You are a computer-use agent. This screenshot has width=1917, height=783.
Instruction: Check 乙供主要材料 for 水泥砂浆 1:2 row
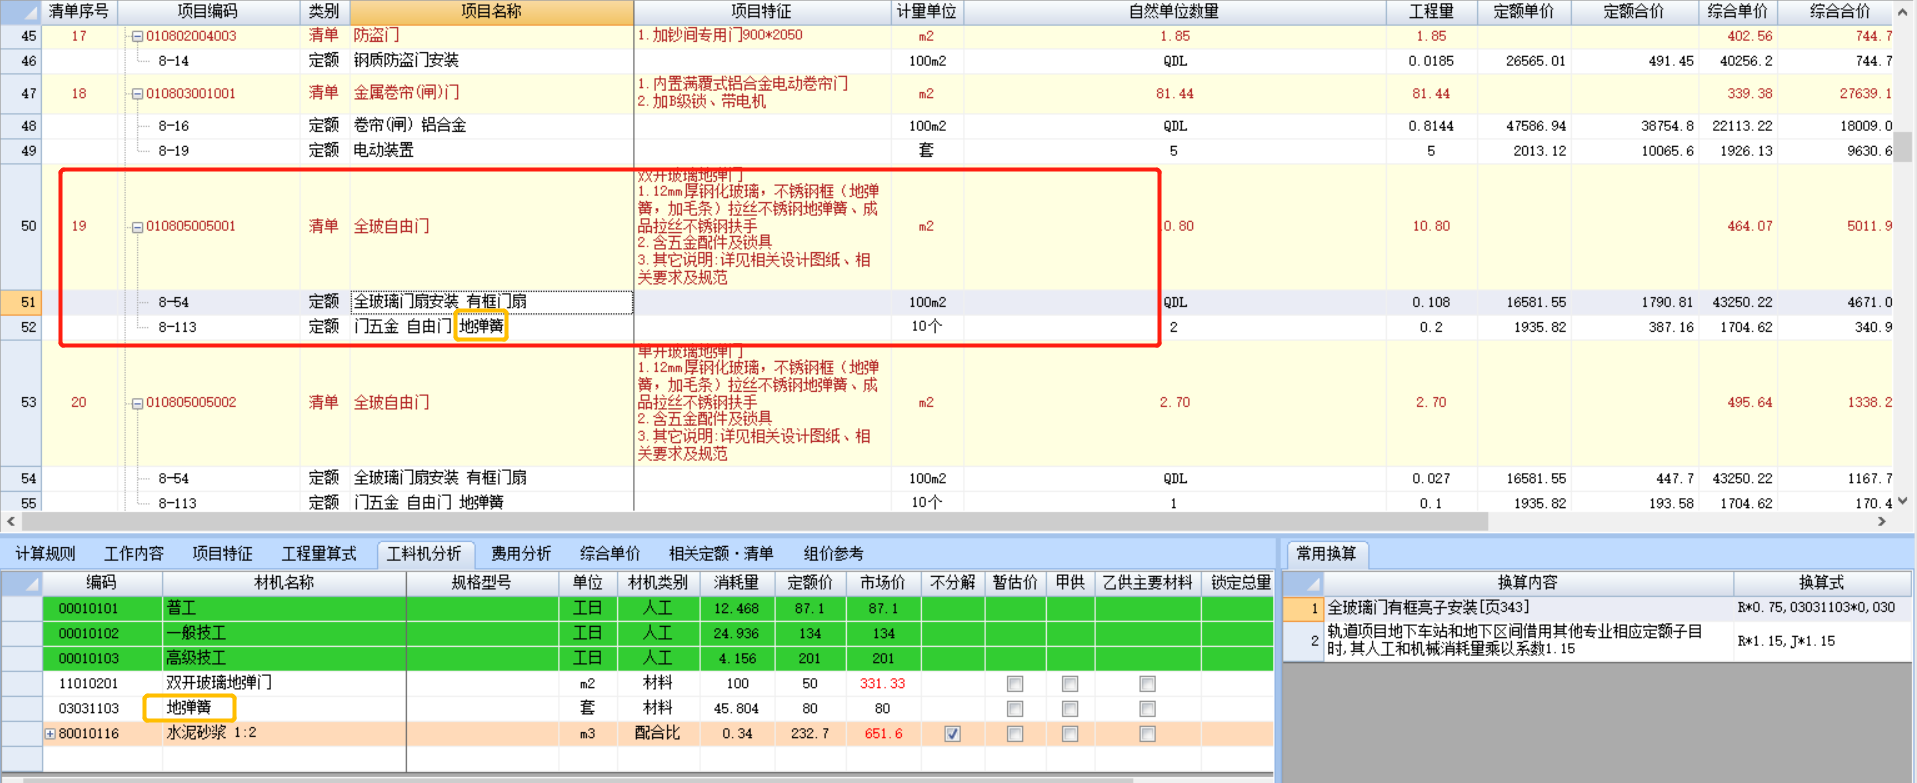1147,734
